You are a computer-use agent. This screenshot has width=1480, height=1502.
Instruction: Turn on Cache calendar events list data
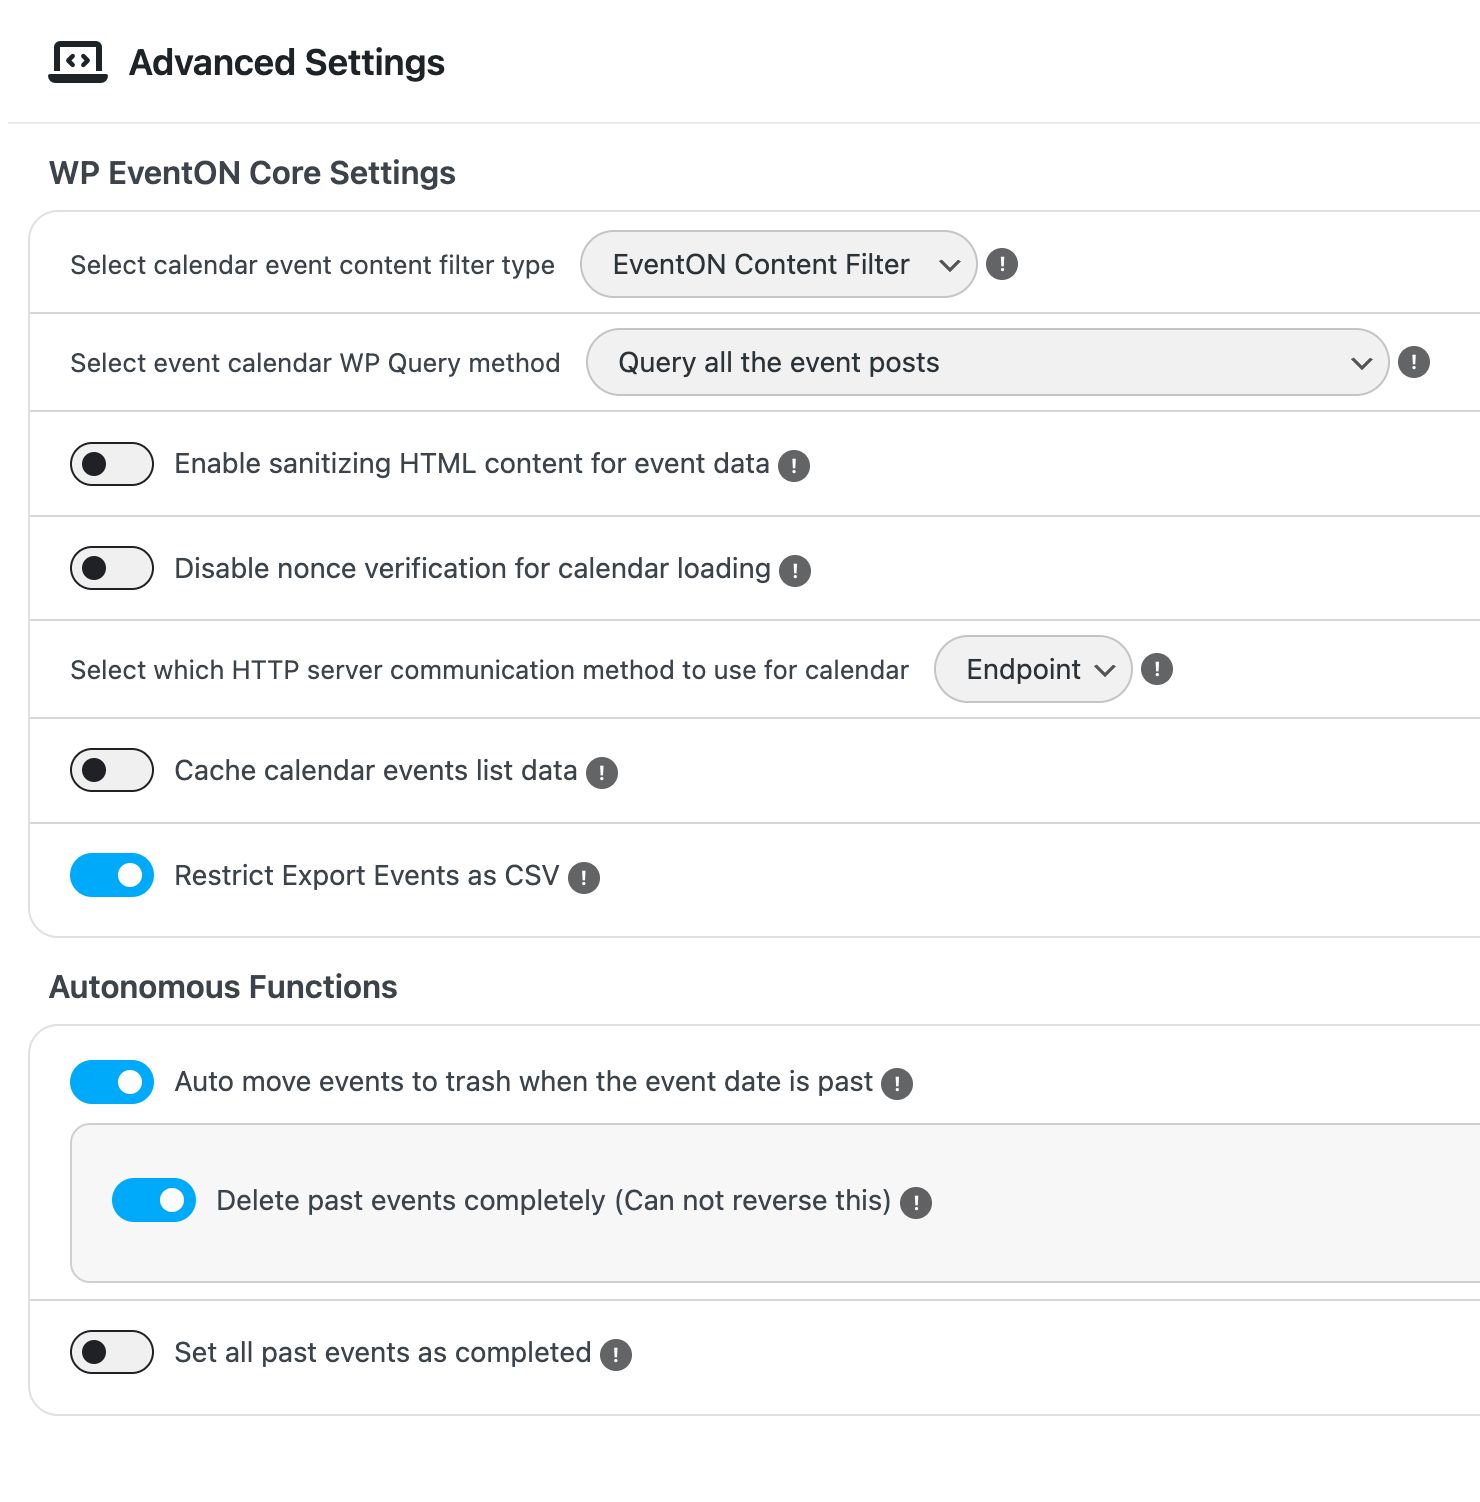pos(112,771)
